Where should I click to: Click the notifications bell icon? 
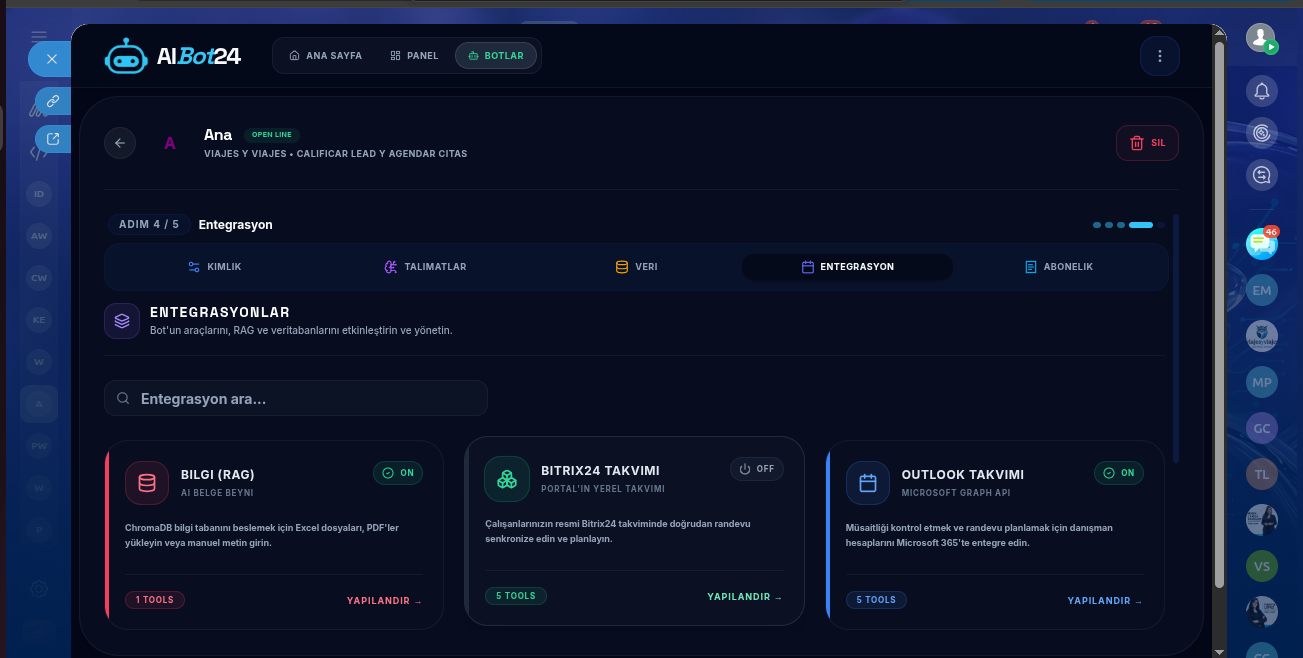click(1262, 91)
